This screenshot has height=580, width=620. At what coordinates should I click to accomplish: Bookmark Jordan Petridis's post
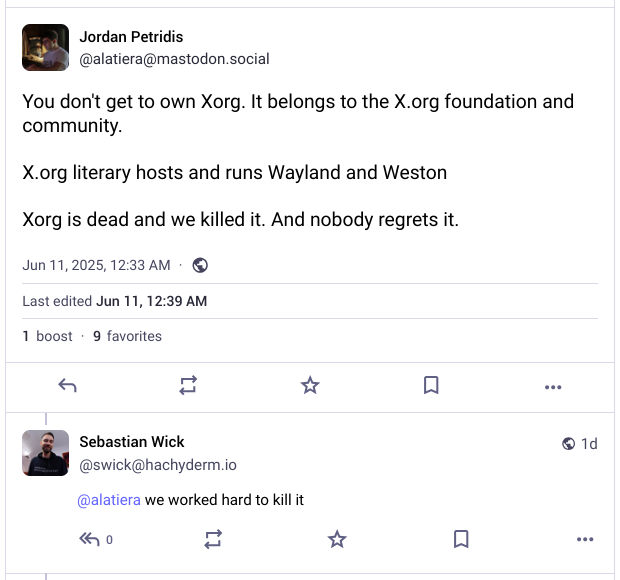click(x=431, y=386)
